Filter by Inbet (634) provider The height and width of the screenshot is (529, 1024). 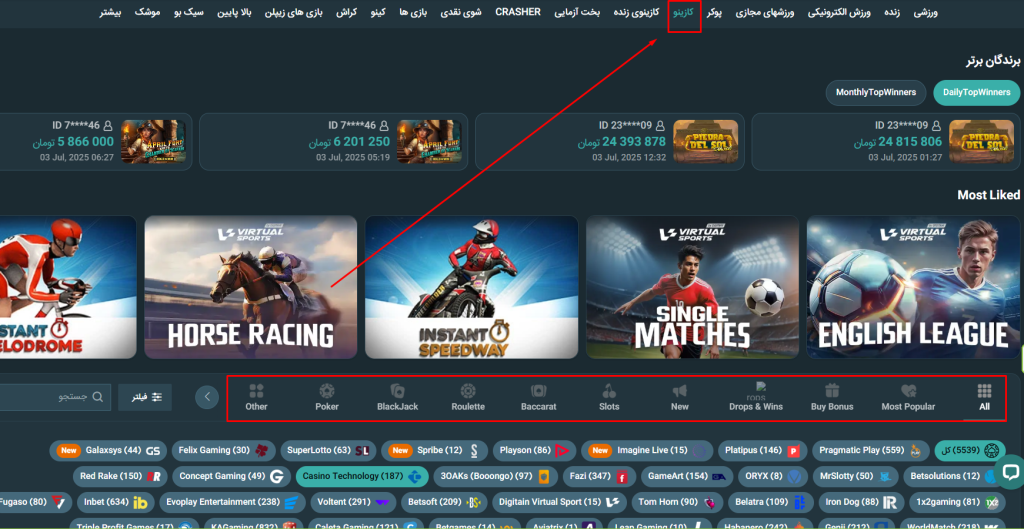pos(115,503)
